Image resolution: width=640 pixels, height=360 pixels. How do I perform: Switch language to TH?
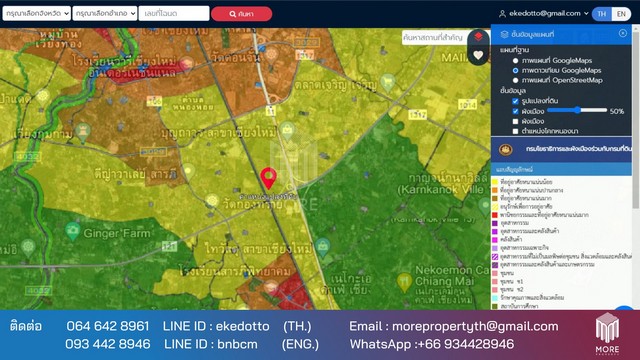pyautogui.click(x=602, y=14)
